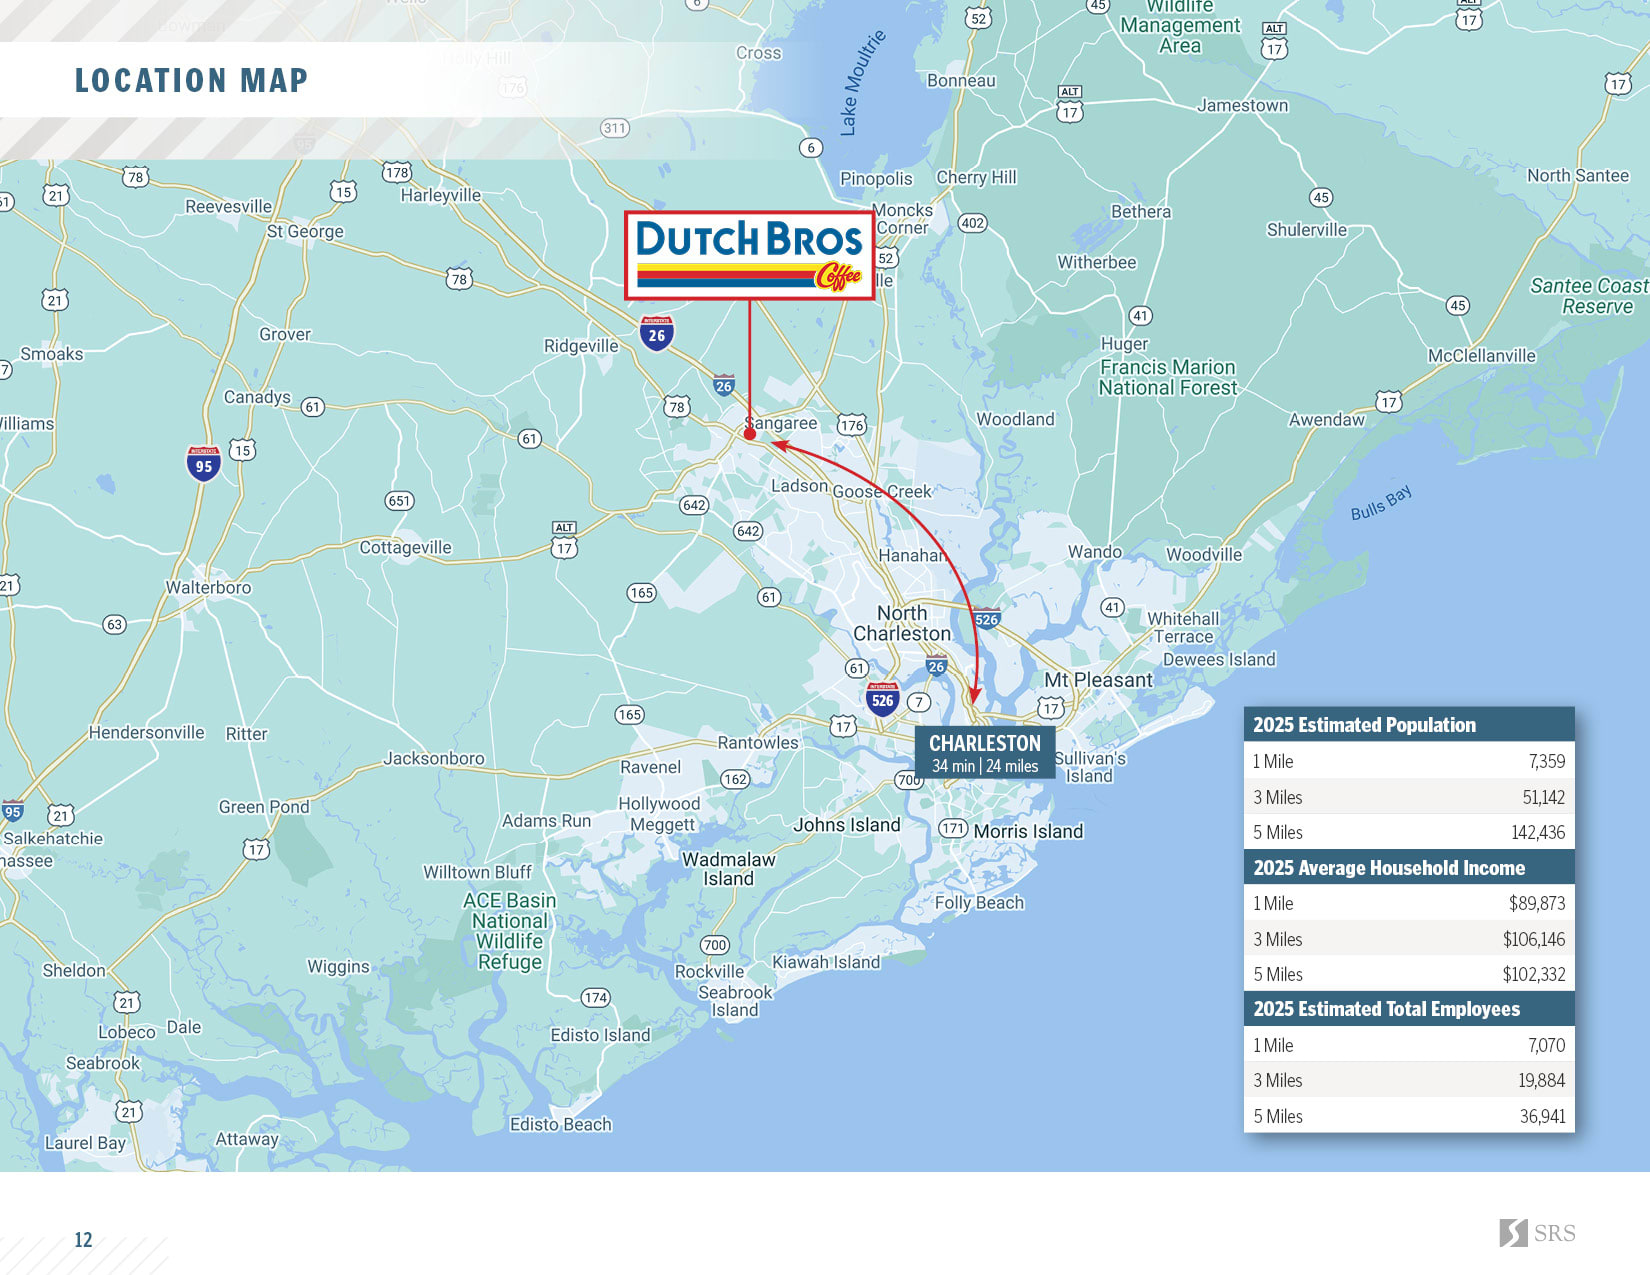Click the income value $106,146
The width and height of the screenshot is (1650, 1275).
pyautogui.click(x=1534, y=939)
